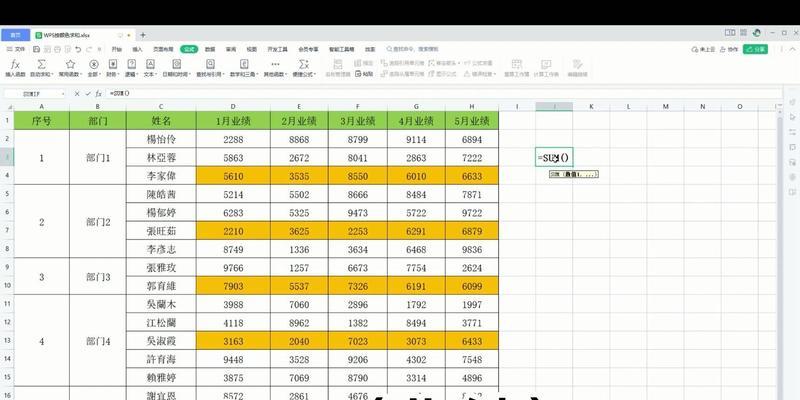Click cell with value 9766

(x=233, y=268)
